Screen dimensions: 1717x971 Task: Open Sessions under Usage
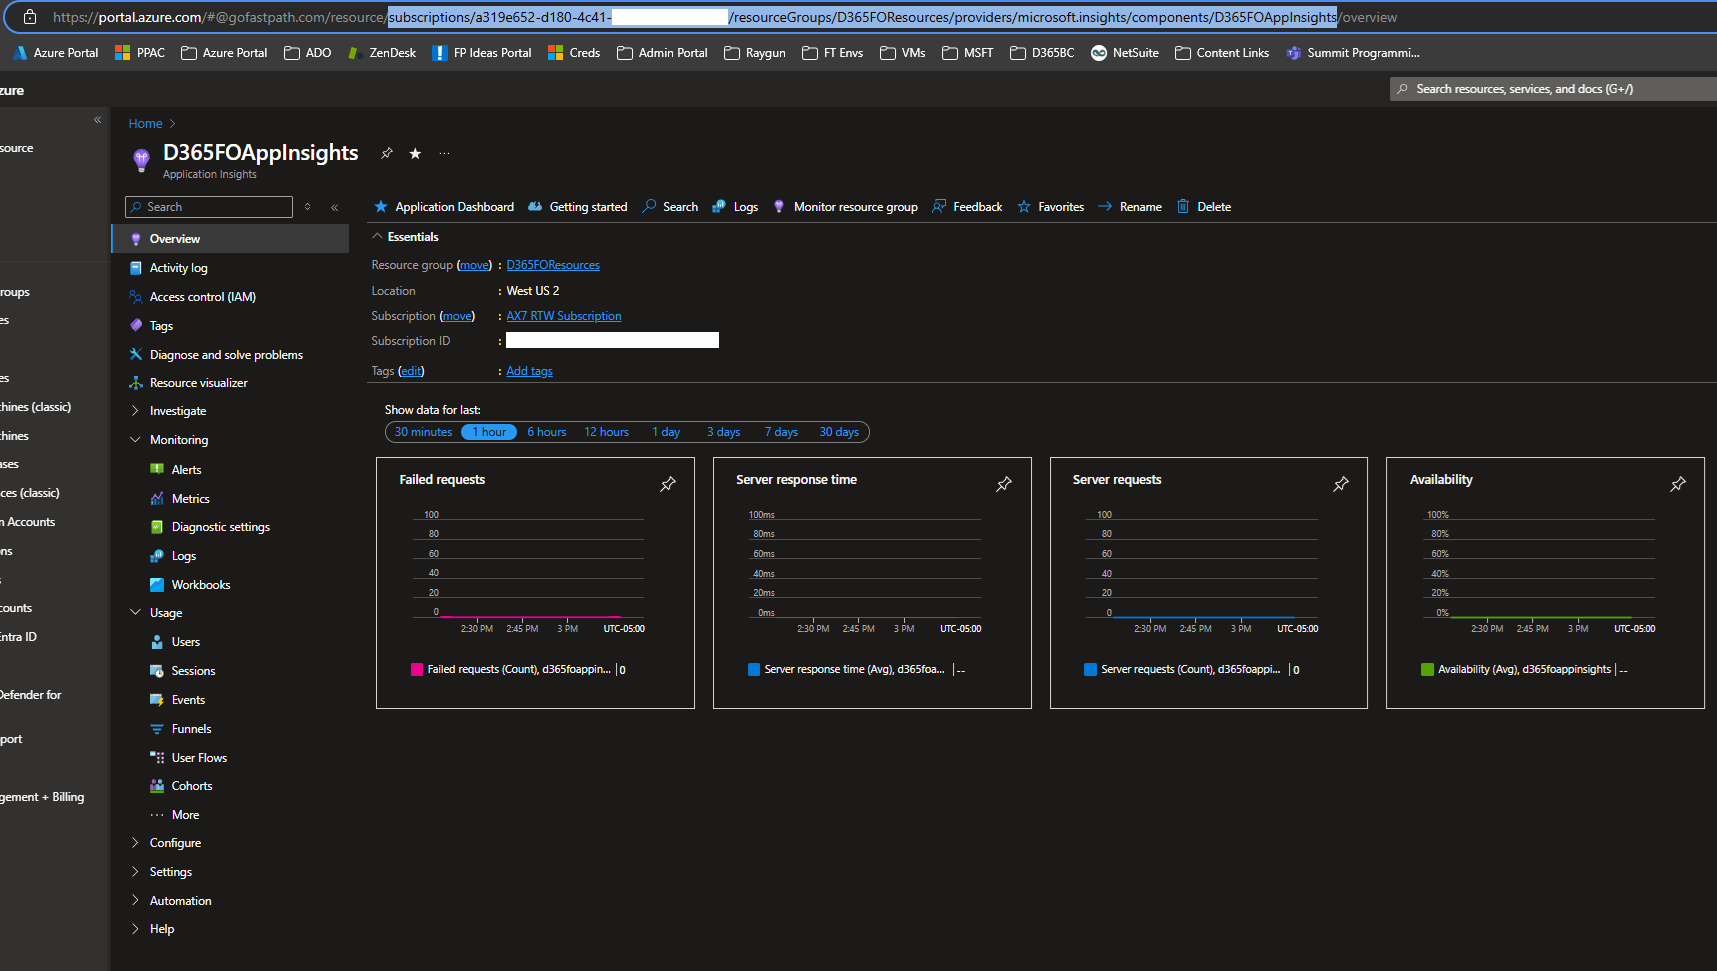click(193, 671)
